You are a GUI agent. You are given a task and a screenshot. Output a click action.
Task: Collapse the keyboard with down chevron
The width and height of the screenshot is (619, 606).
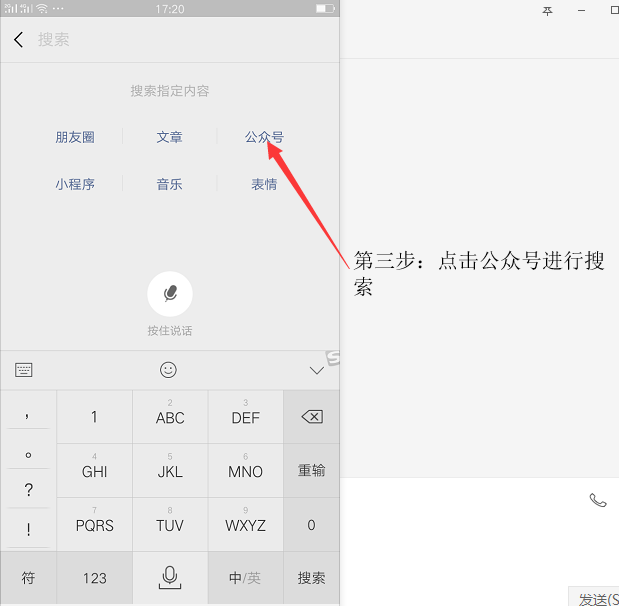tap(317, 370)
